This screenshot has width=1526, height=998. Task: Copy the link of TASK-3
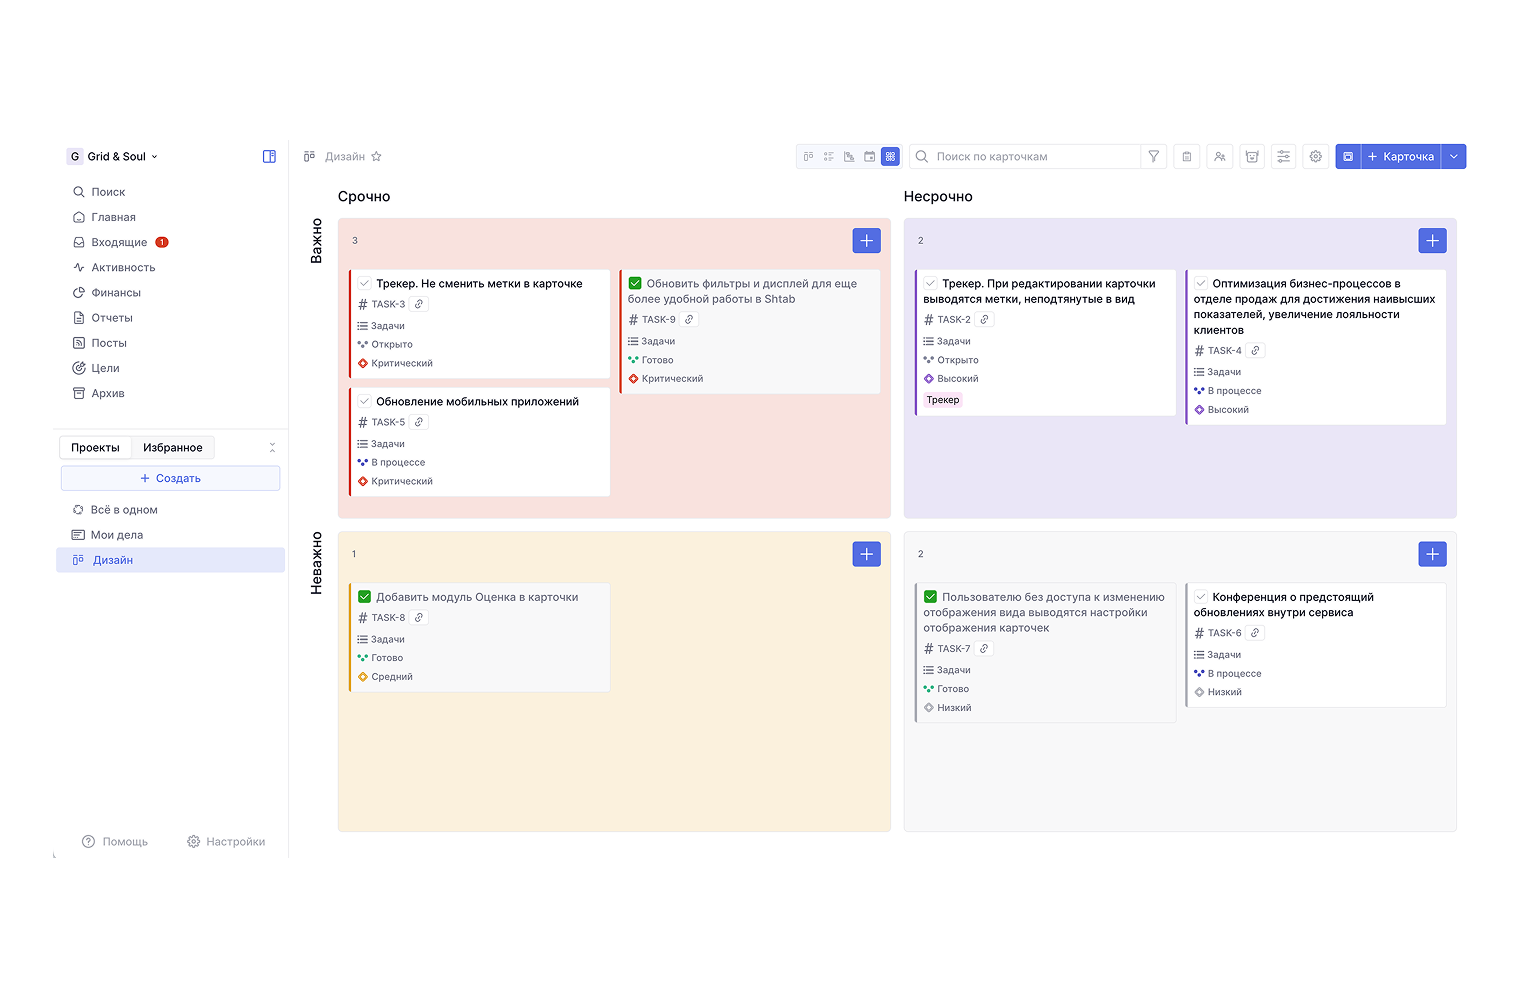tap(419, 304)
